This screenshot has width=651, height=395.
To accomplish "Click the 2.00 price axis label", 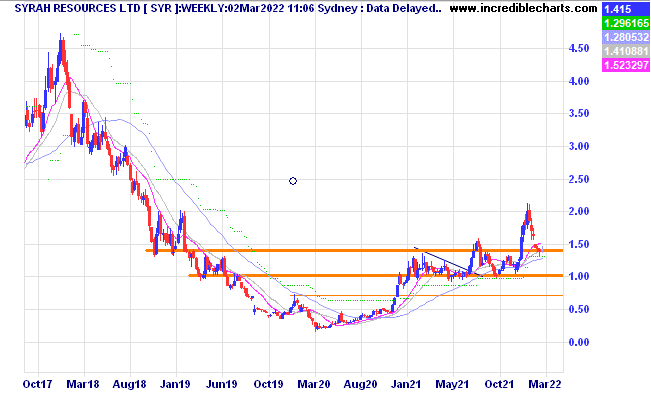I will pyautogui.click(x=579, y=211).
